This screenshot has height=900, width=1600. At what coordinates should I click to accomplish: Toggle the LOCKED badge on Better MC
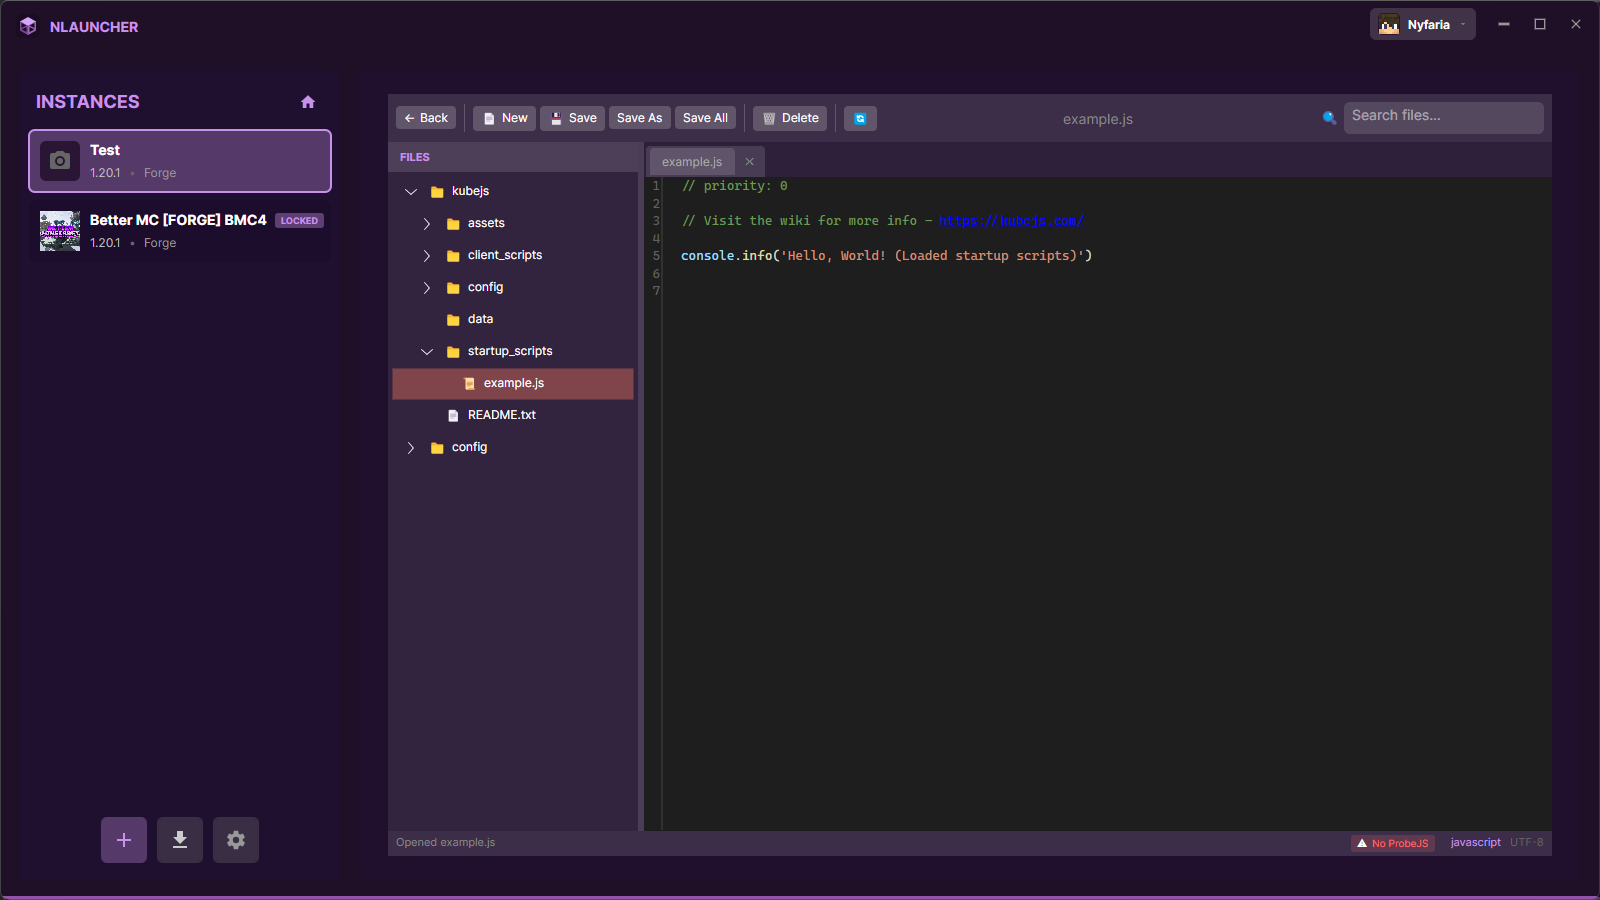pos(299,220)
